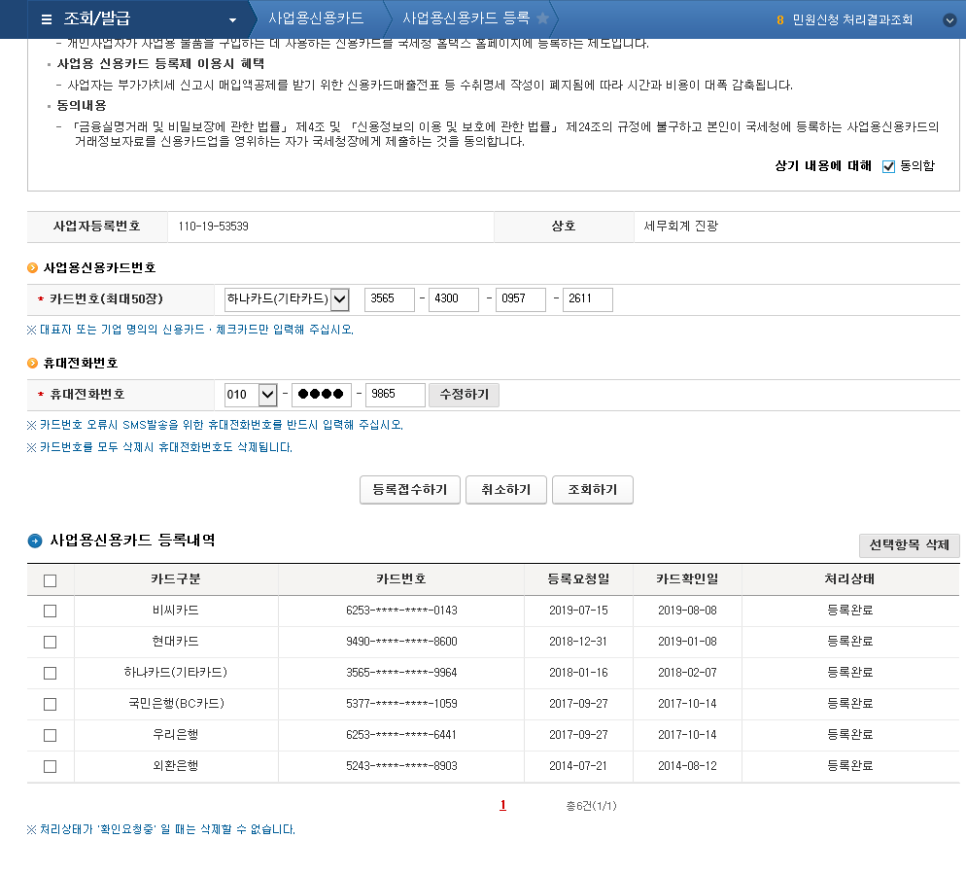966x874 pixels.
Task: Select the 사업용신용카드 등록 breadcrumb tab
Action: click(x=466, y=18)
